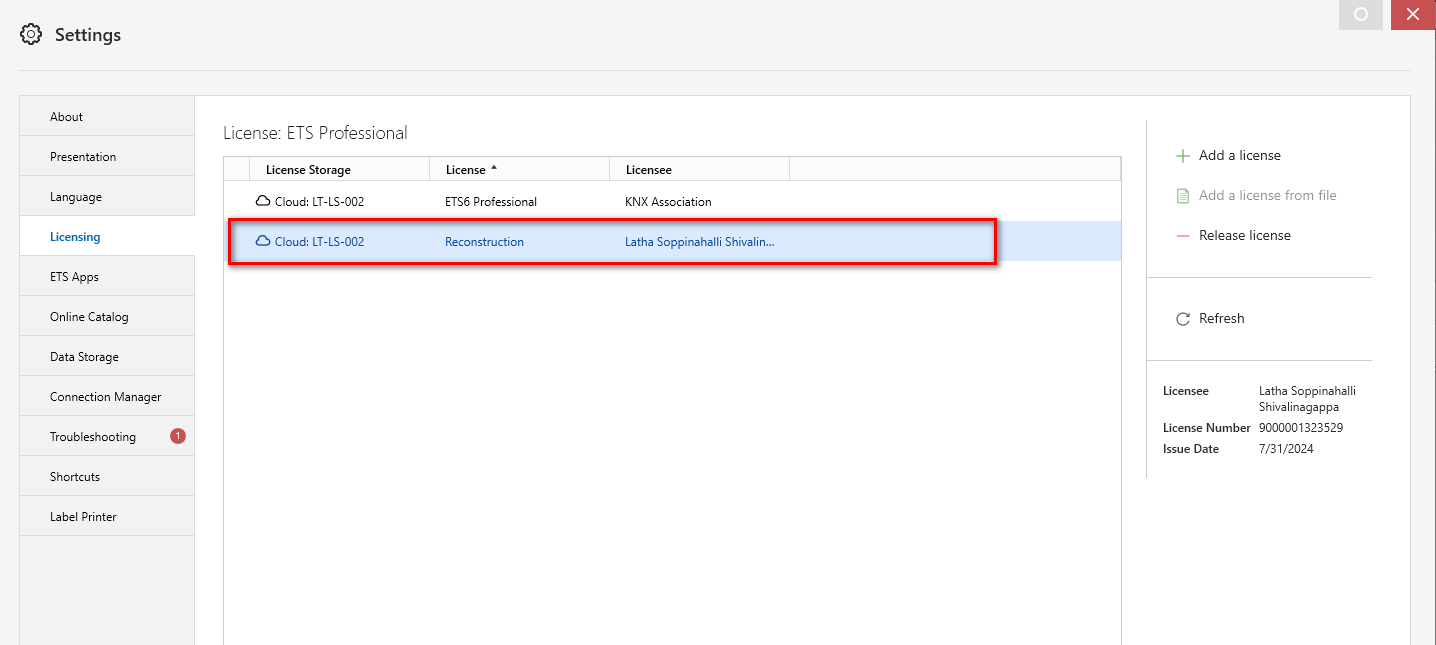
Task: Click the Refresh button label
Action: click(1221, 319)
